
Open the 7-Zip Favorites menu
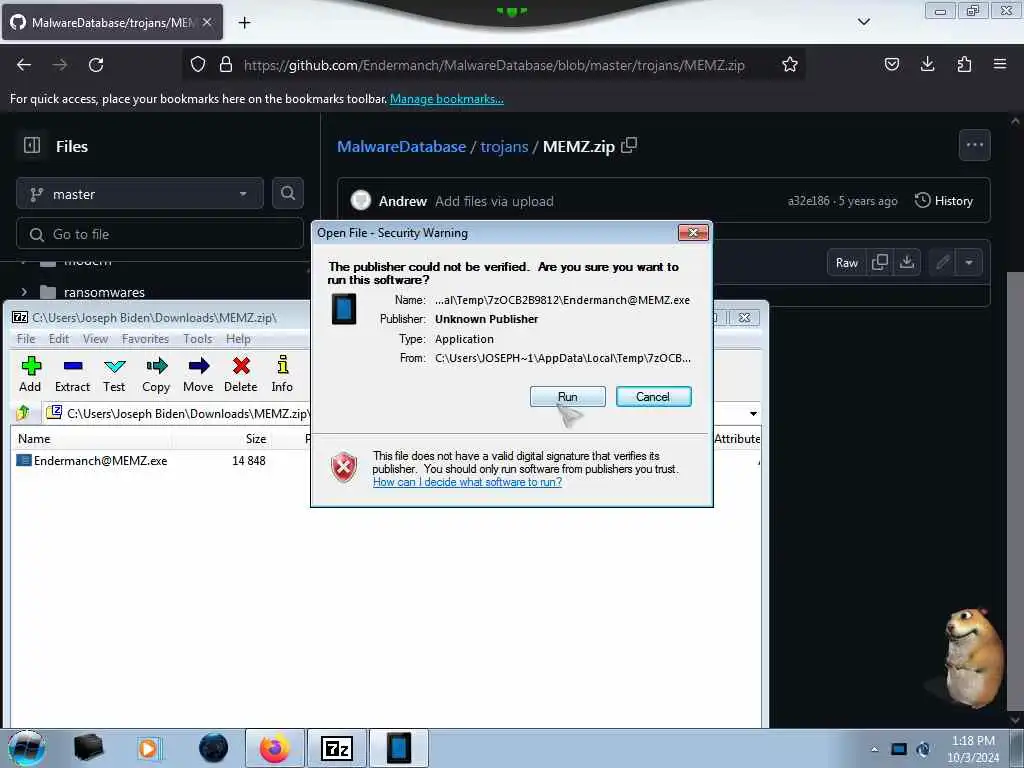(145, 338)
